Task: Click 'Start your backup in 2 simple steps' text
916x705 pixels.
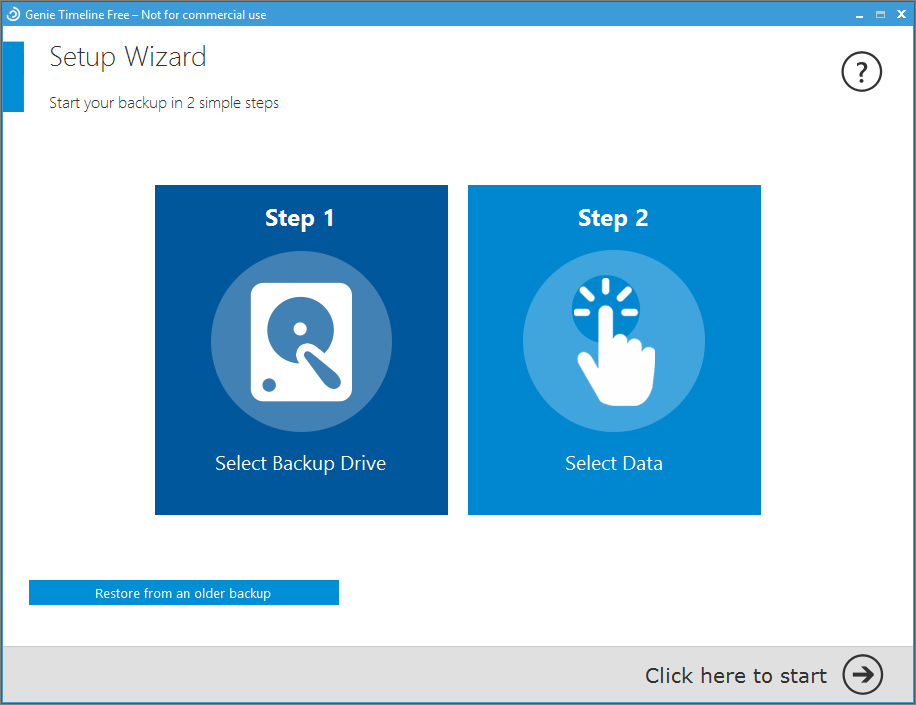Action: point(164,103)
